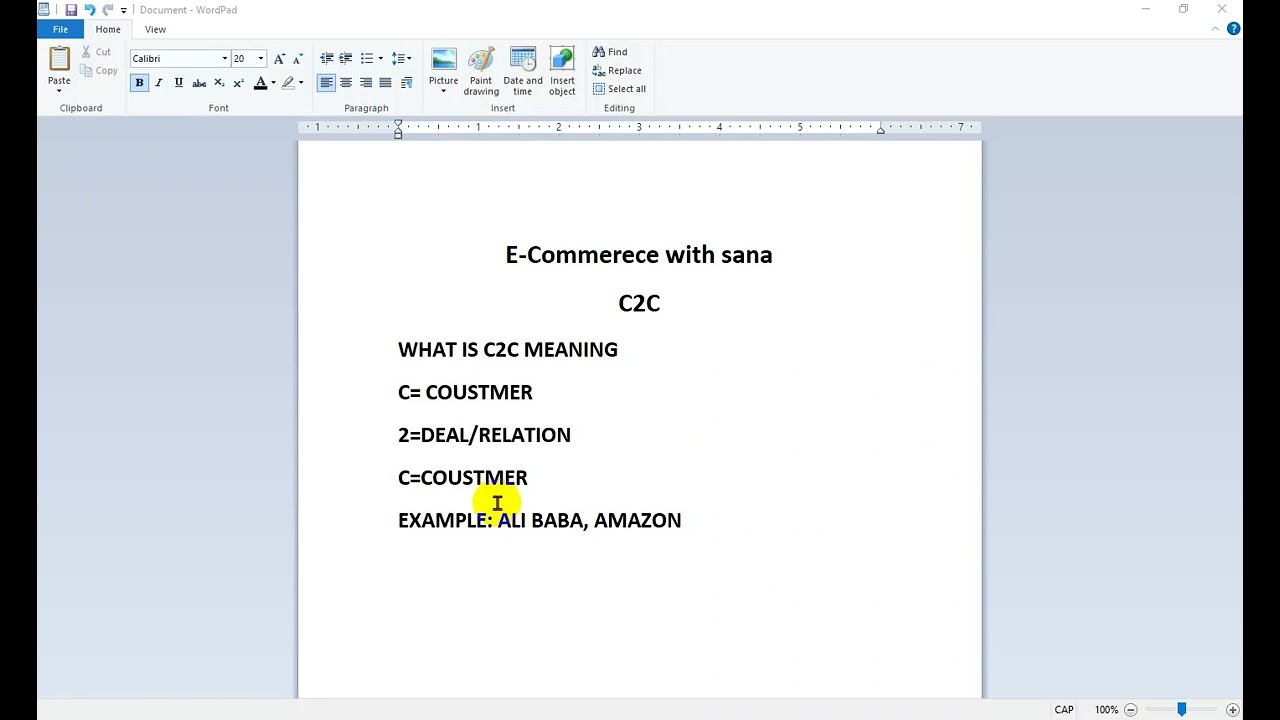
Task: Apply the text highlight color marker
Action: point(288,83)
